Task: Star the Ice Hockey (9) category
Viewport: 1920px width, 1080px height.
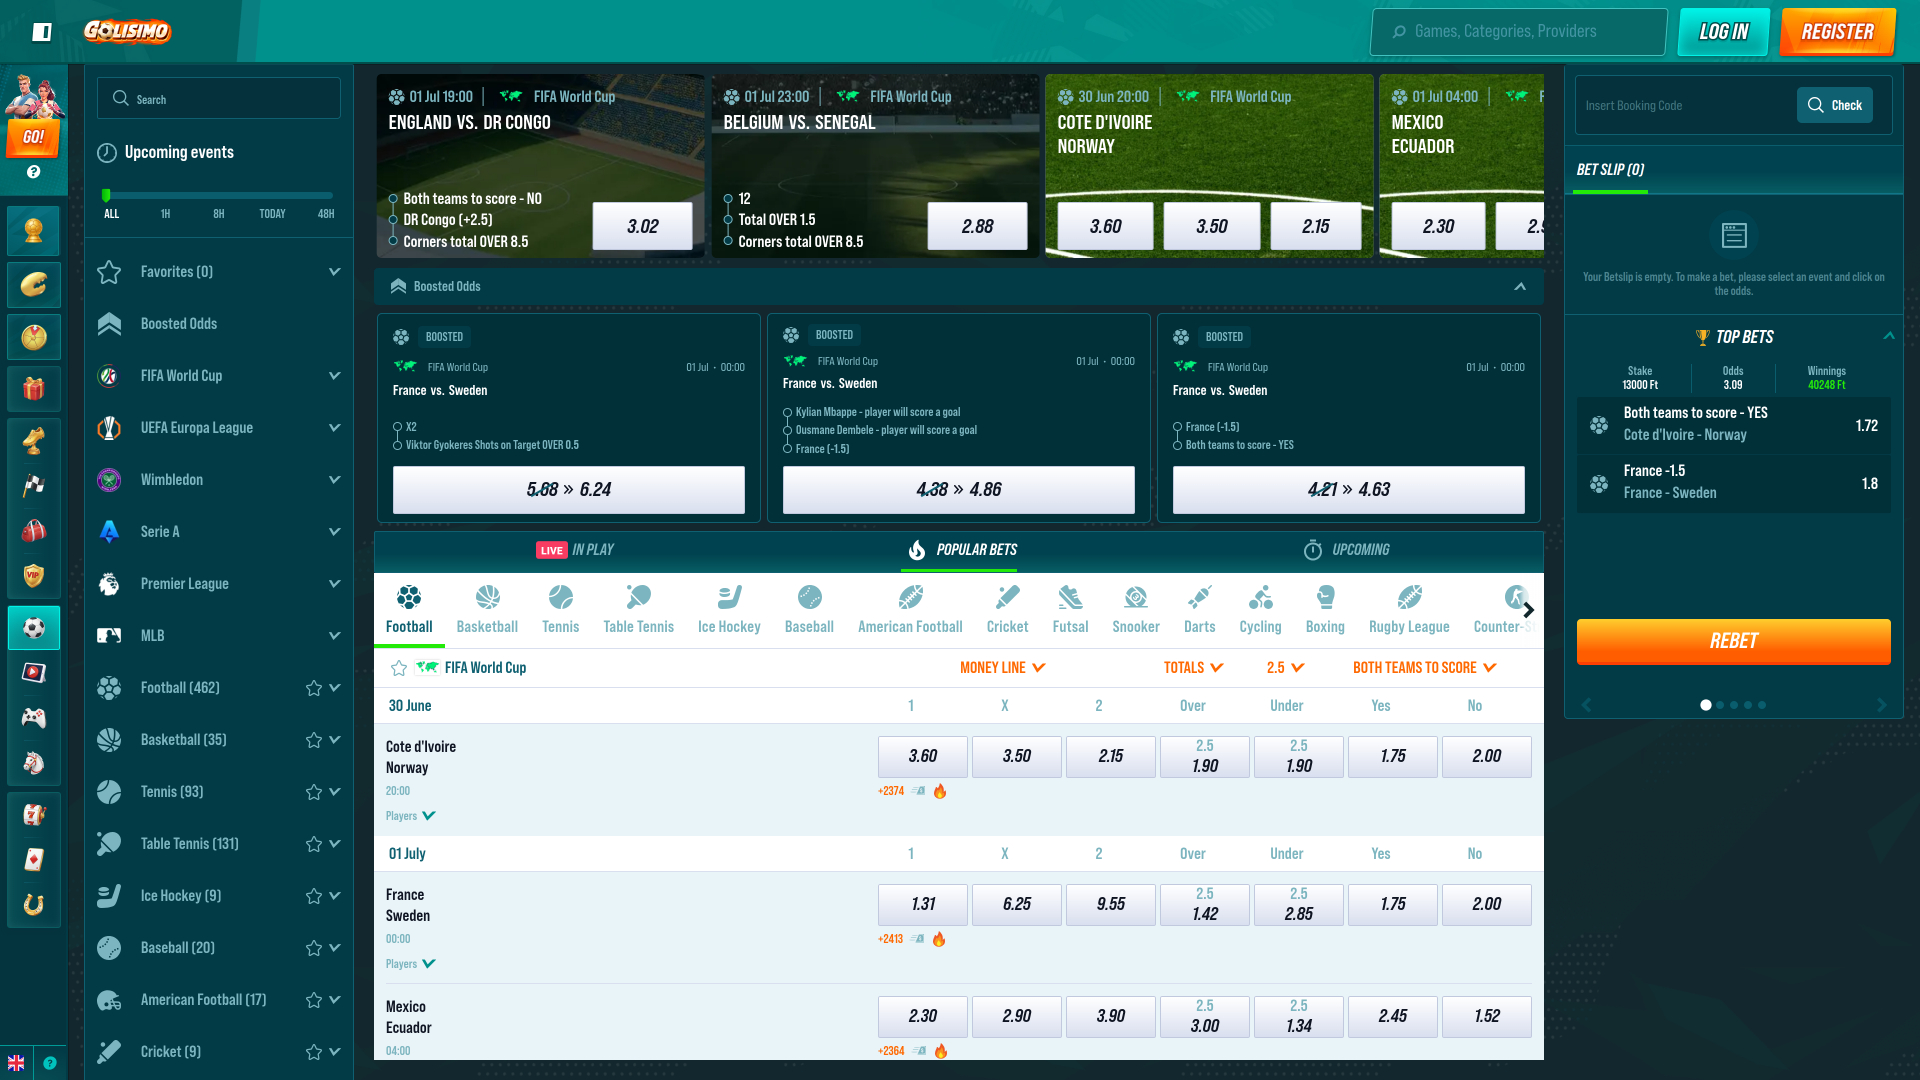Action: tap(314, 896)
